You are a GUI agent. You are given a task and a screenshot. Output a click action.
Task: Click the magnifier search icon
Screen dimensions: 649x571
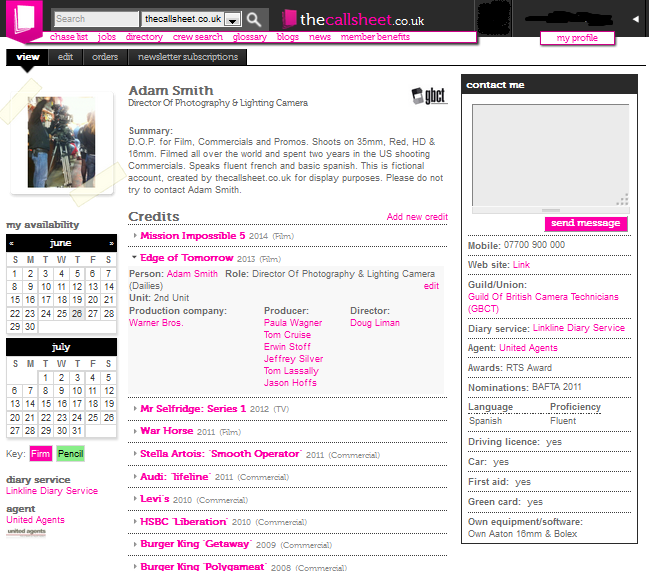(254, 19)
